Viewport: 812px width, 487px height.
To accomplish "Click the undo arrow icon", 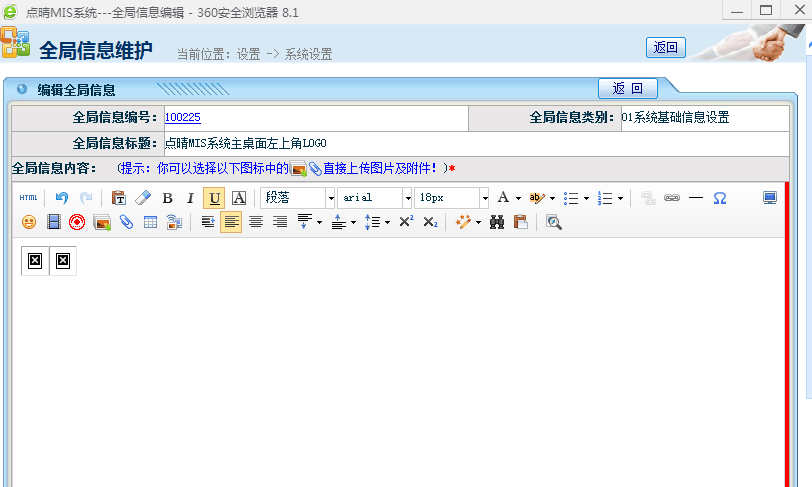I will (62, 198).
